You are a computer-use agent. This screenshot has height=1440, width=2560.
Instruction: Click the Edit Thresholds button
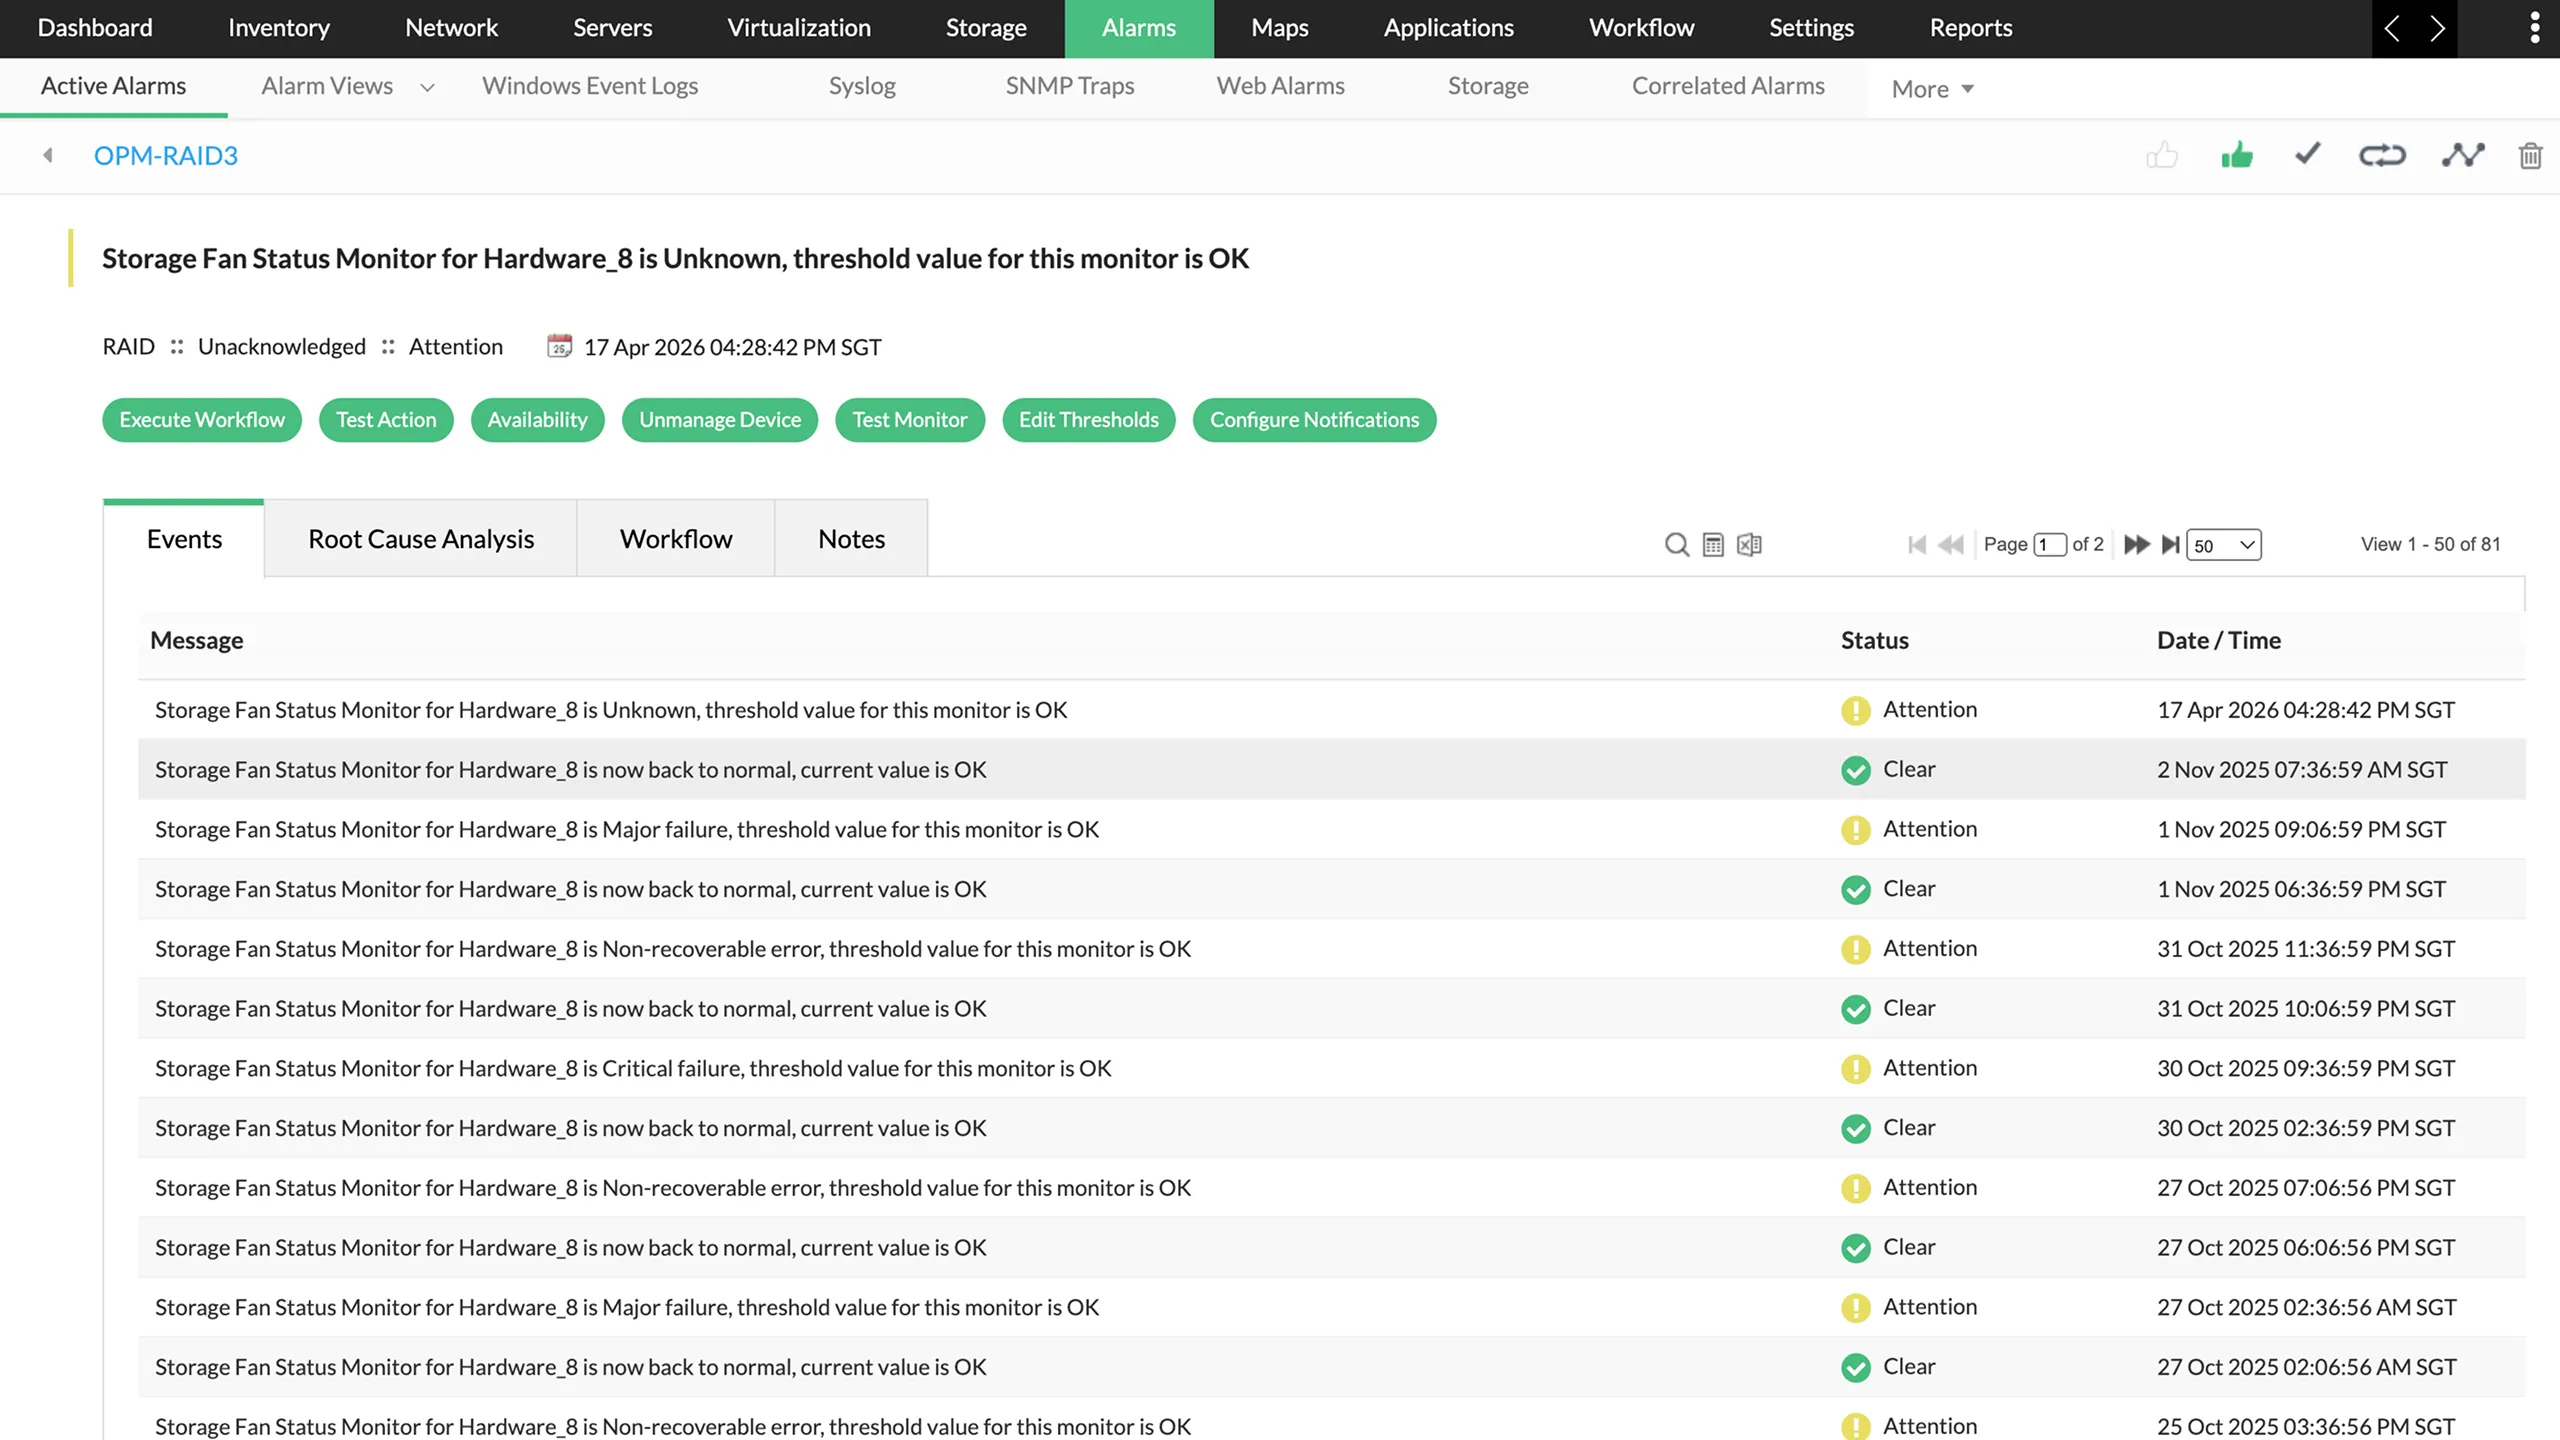(x=1088, y=420)
